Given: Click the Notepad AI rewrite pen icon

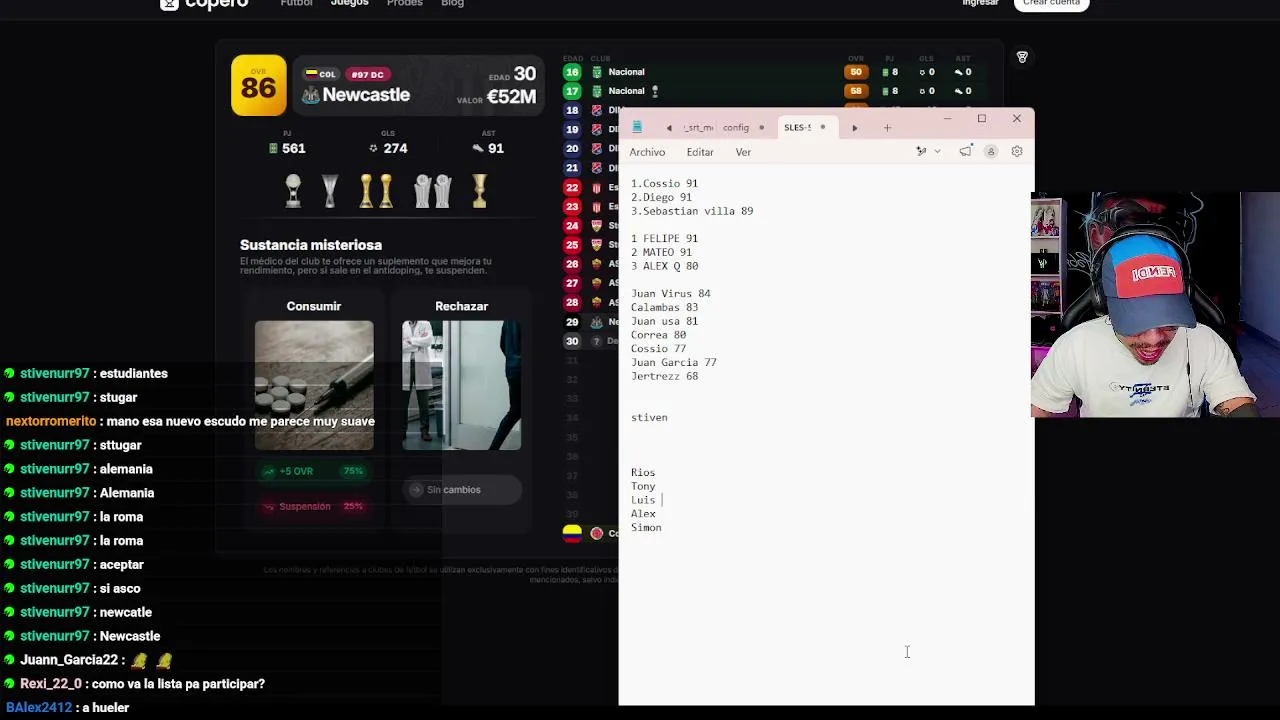Looking at the screenshot, I should [x=921, y=151].
